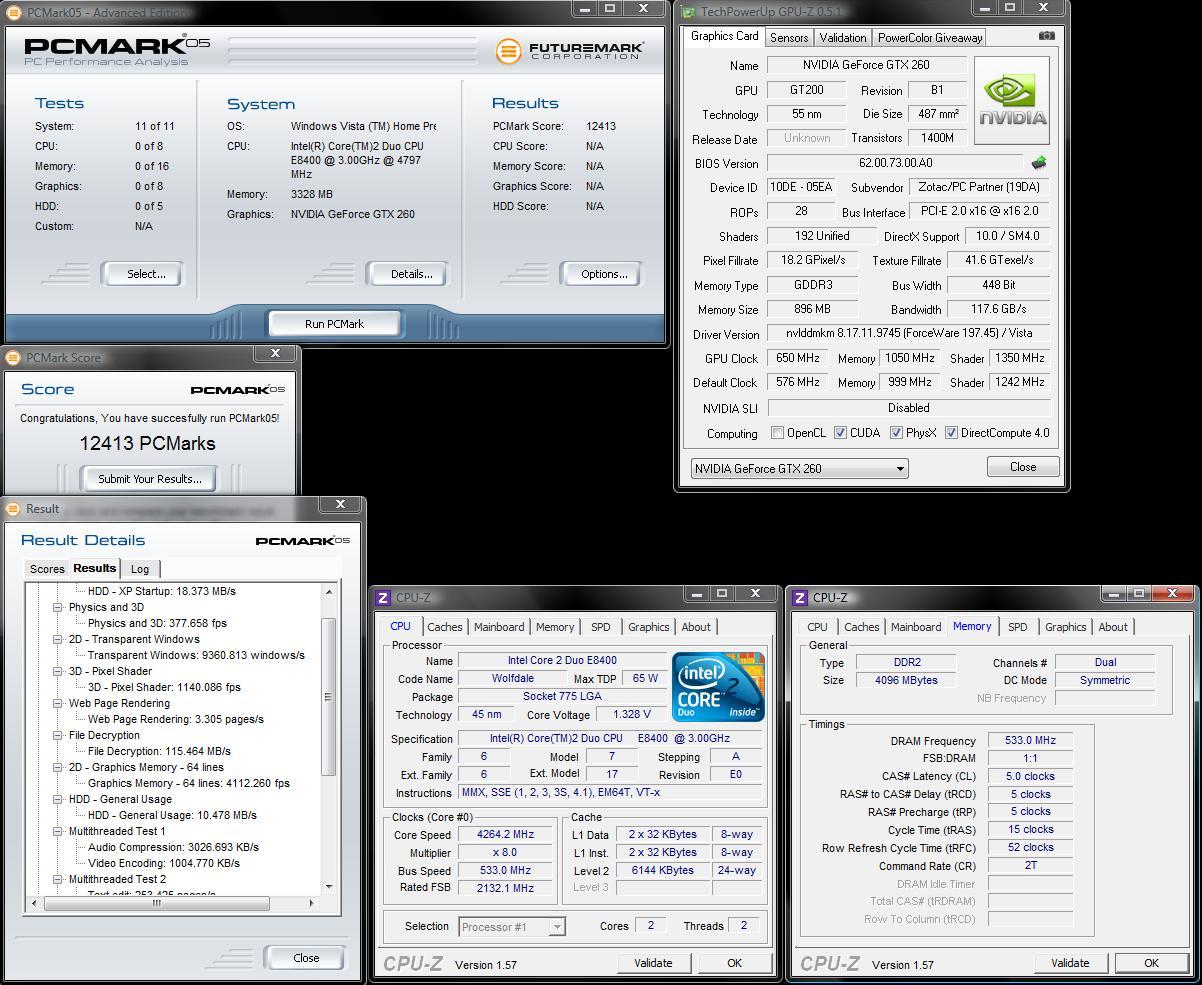Click Close in the GPU-Z window
This screenshot has height=985, width=1202.
coord(1023,467)
